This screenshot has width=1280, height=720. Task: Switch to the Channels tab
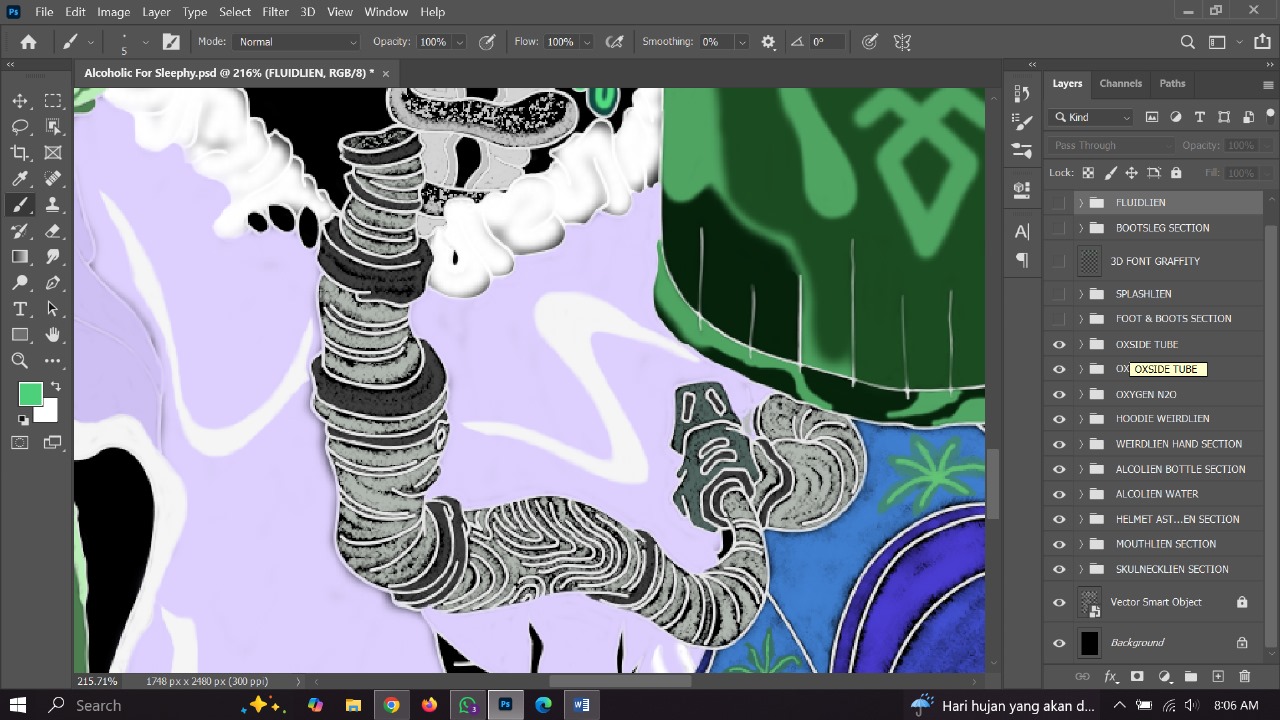pos(1120,83)
